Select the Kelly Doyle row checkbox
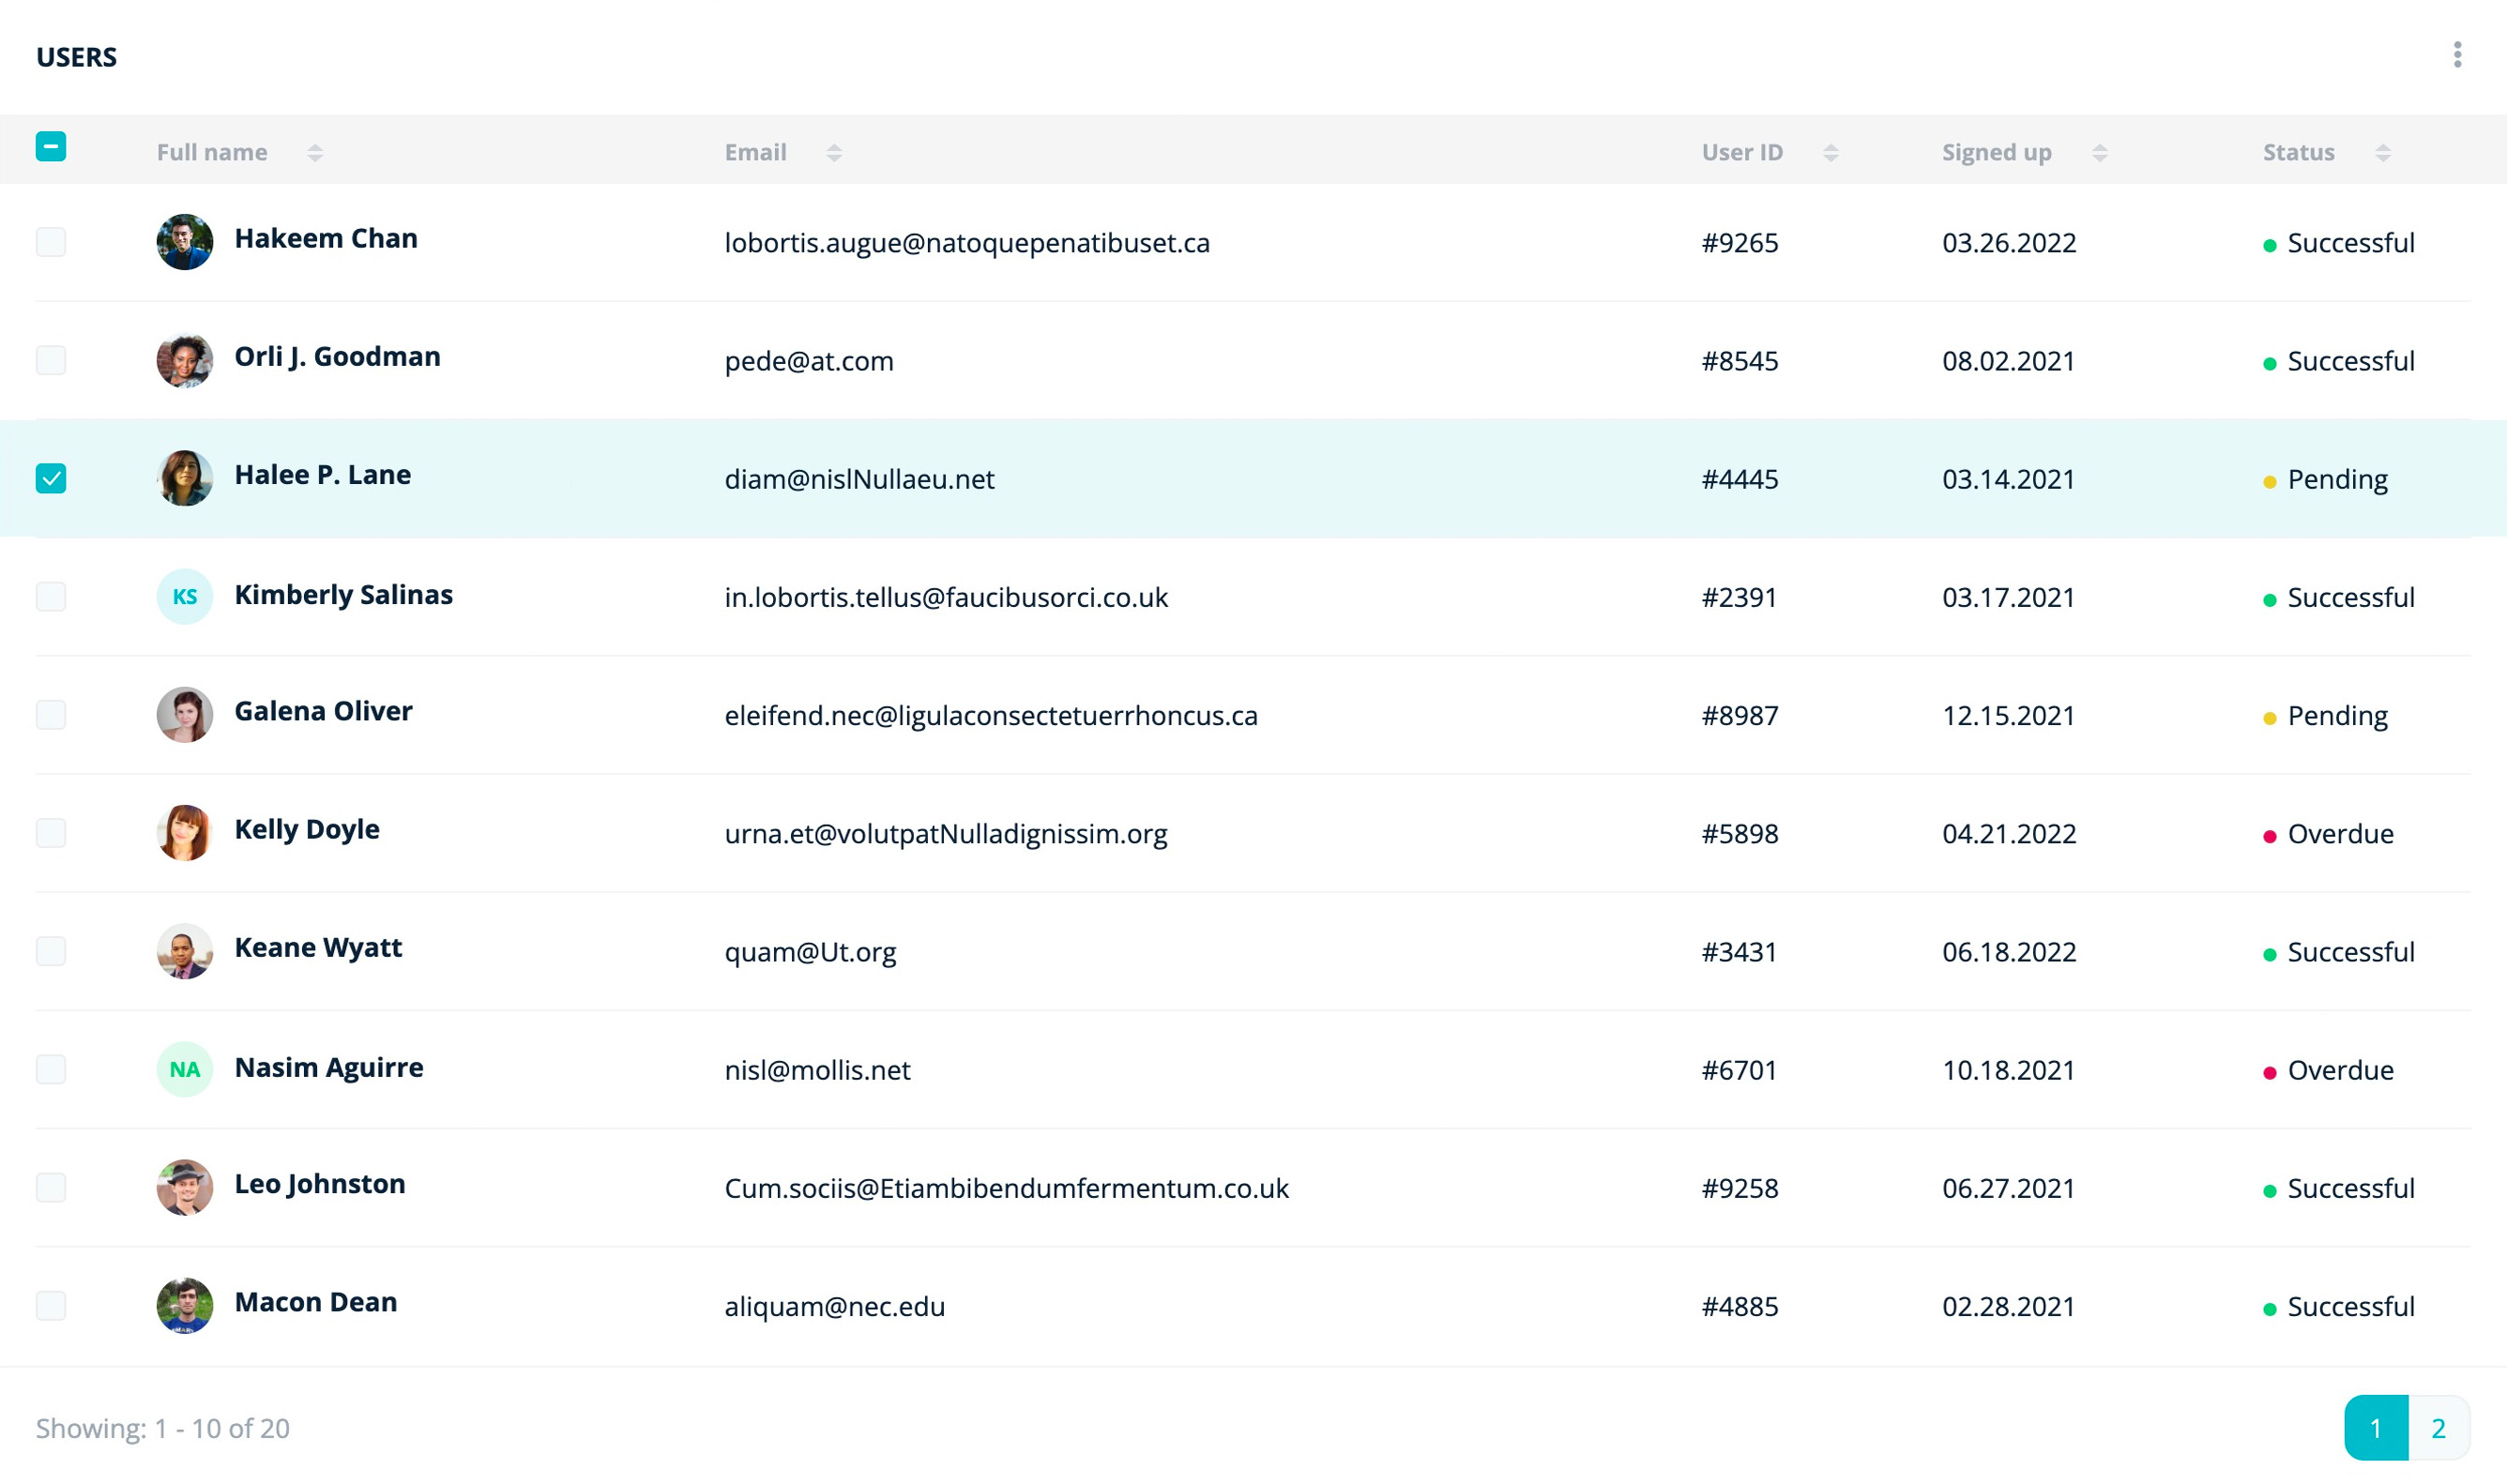 51,833
